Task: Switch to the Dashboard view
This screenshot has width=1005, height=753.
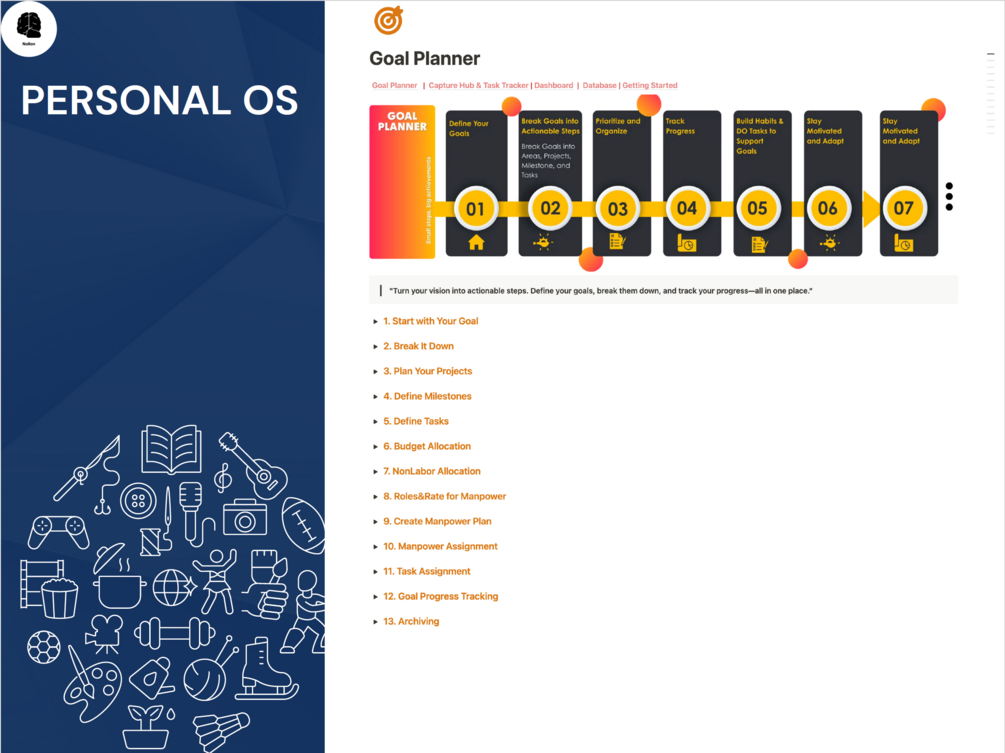Action: click(553, 85)
